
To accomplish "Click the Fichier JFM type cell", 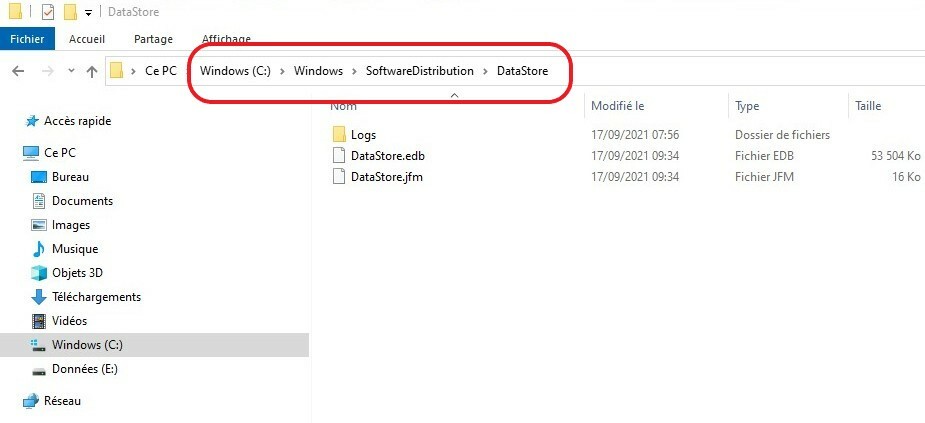I will coord(764,176).
